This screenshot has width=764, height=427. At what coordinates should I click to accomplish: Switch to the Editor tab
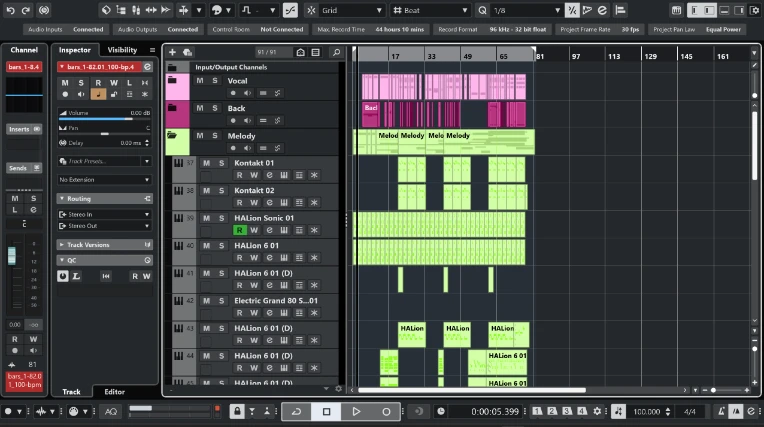[115, 391]
